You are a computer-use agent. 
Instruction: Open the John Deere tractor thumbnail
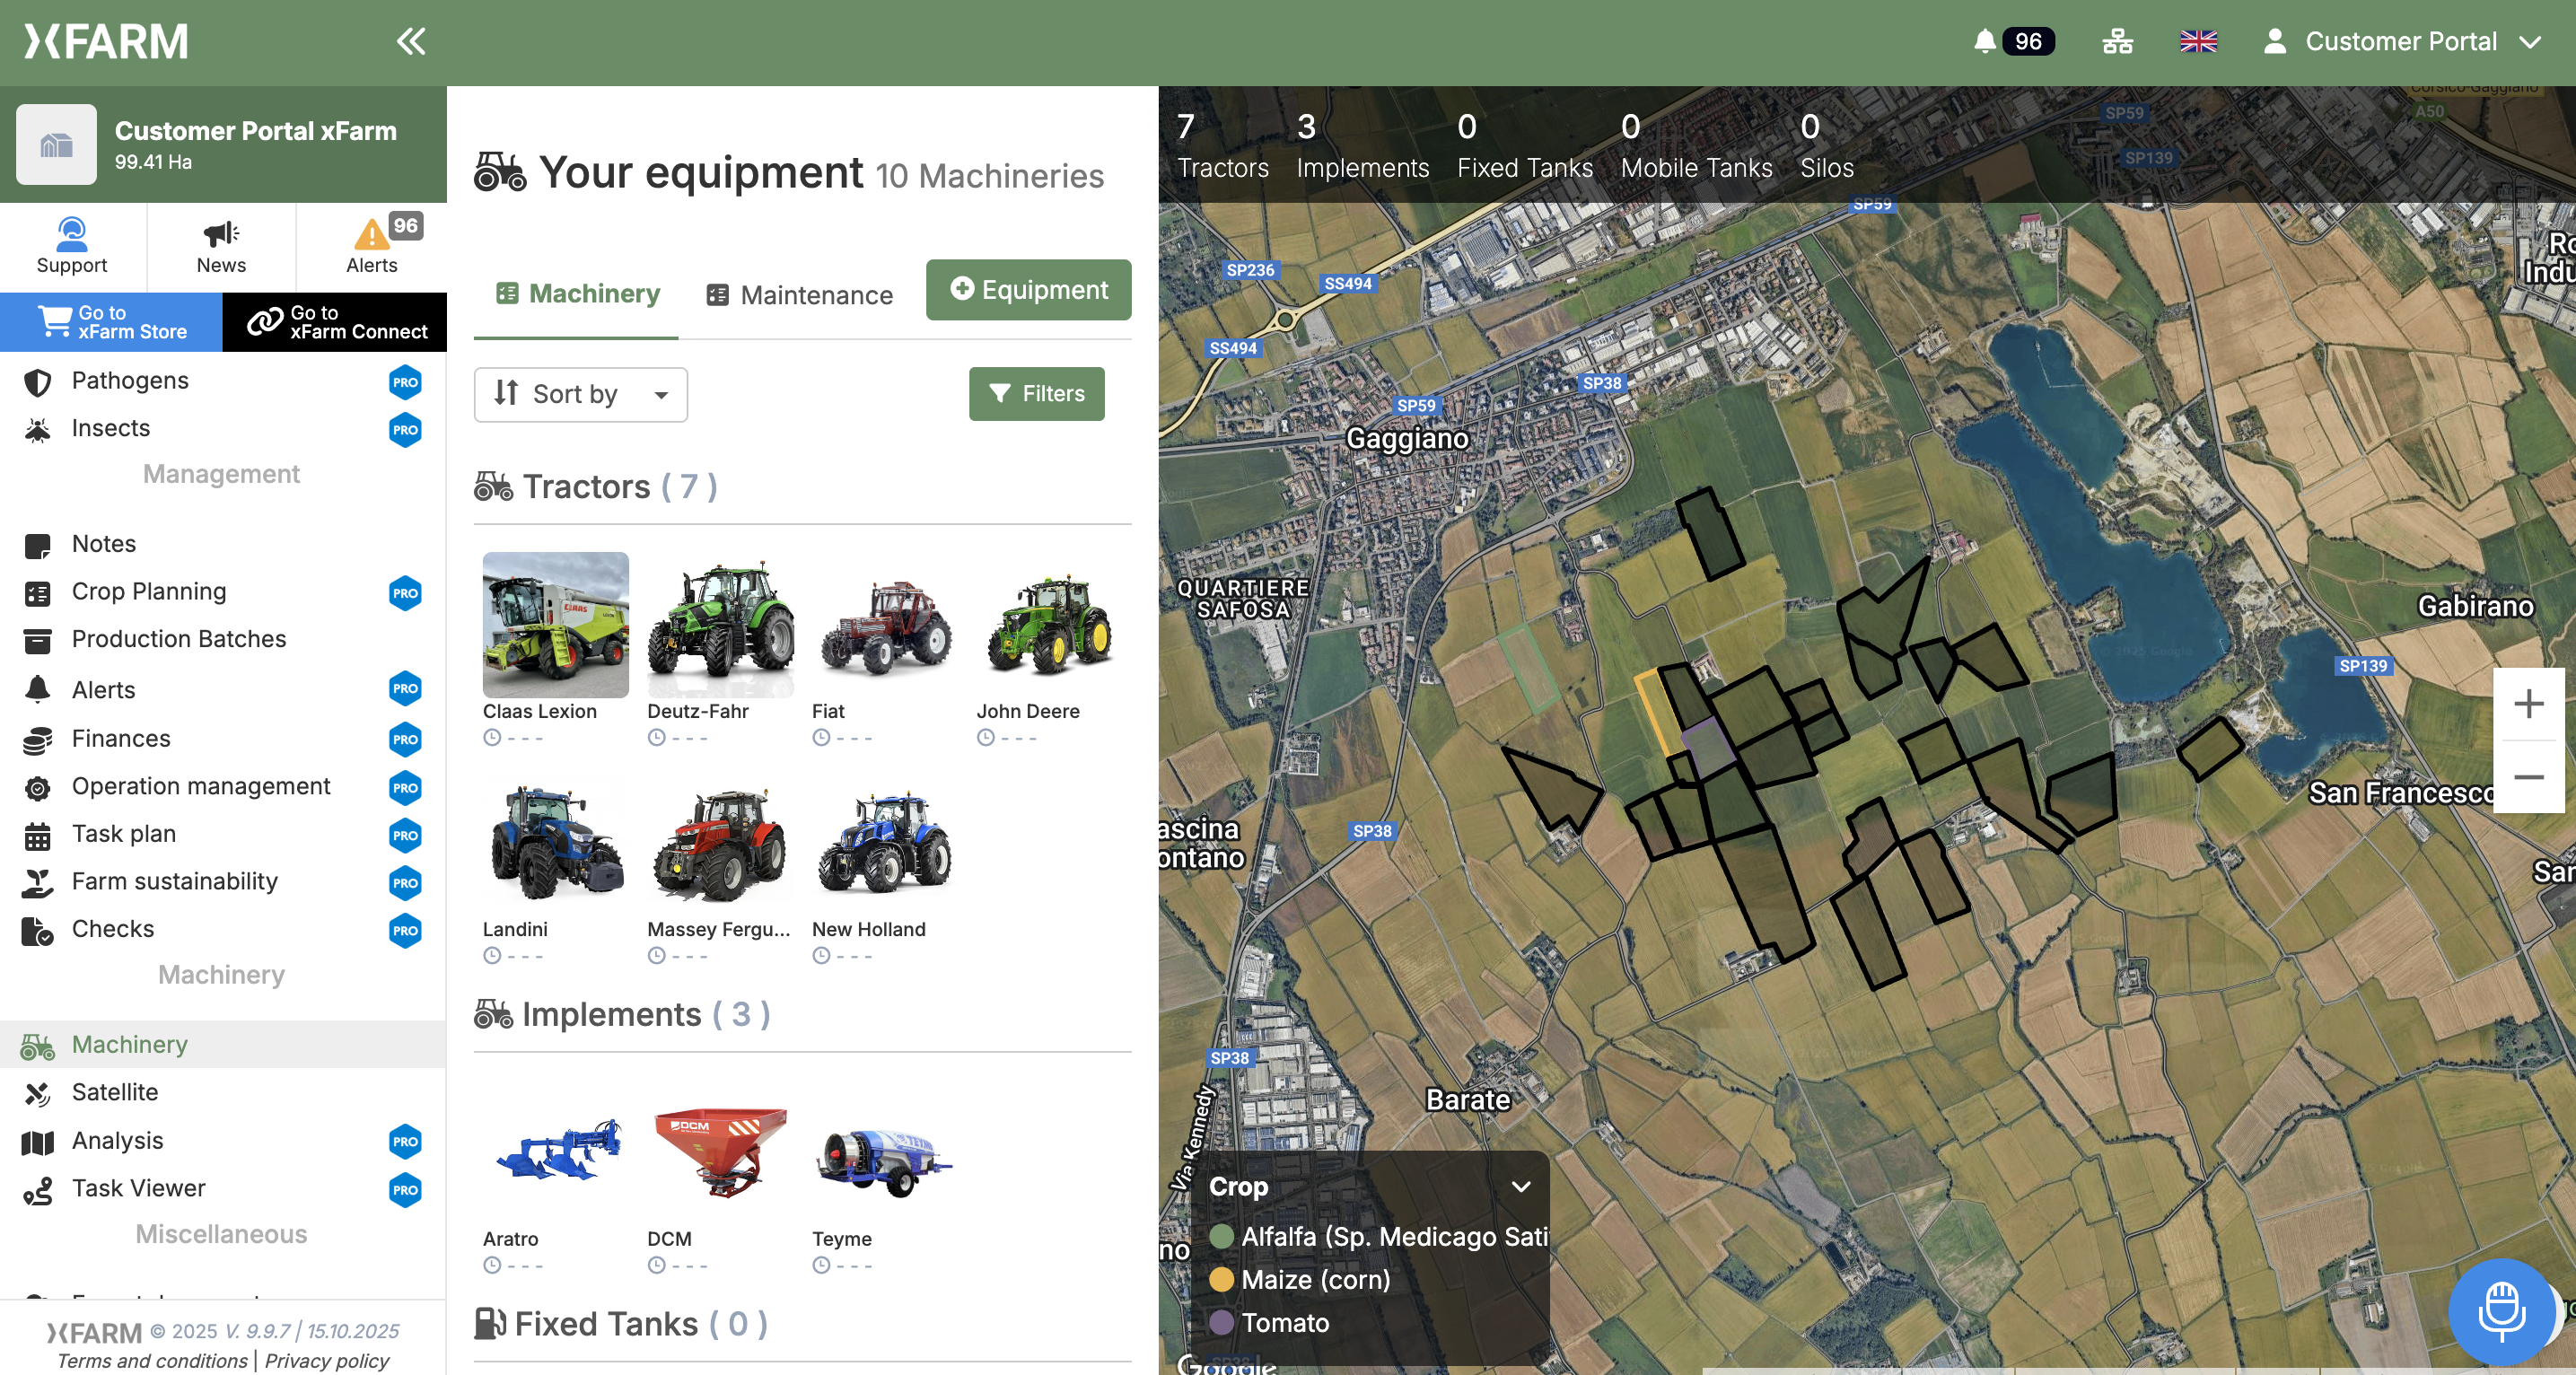pos(1049,625)
